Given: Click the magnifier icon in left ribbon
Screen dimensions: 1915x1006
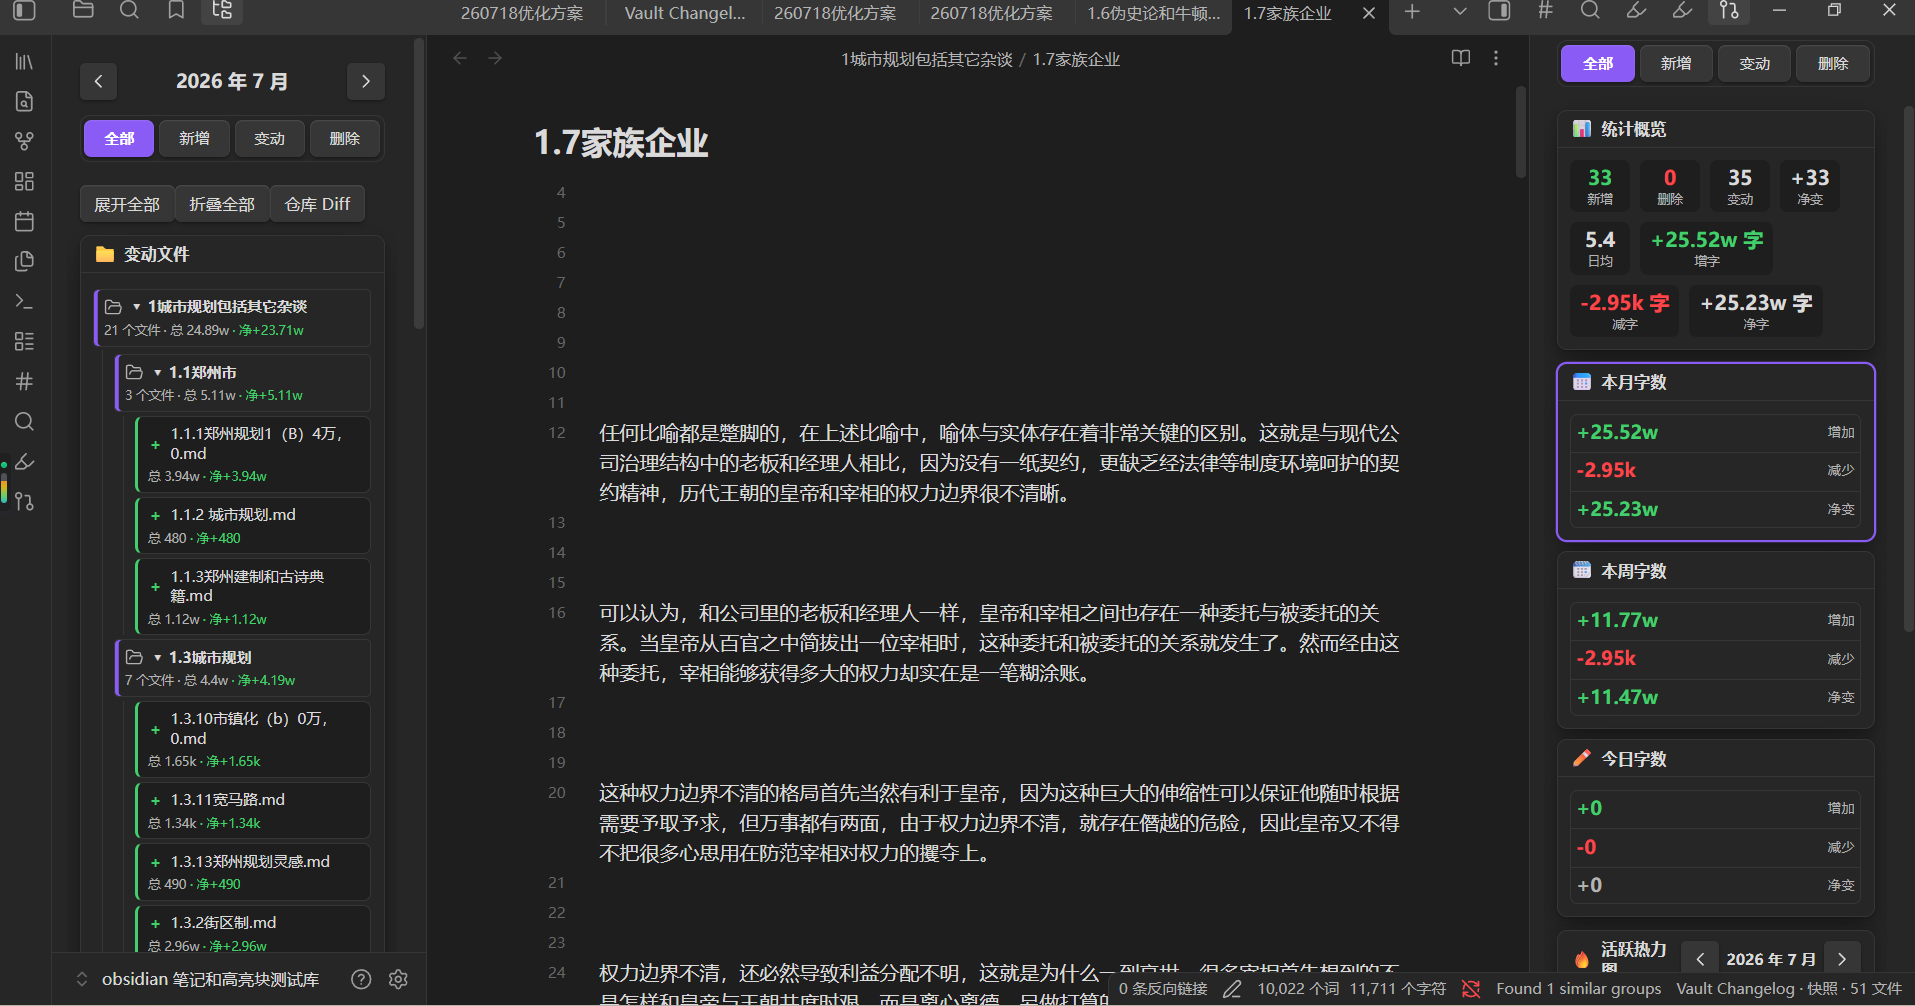Looking at the screenshot, I should (x=24, y=421).
